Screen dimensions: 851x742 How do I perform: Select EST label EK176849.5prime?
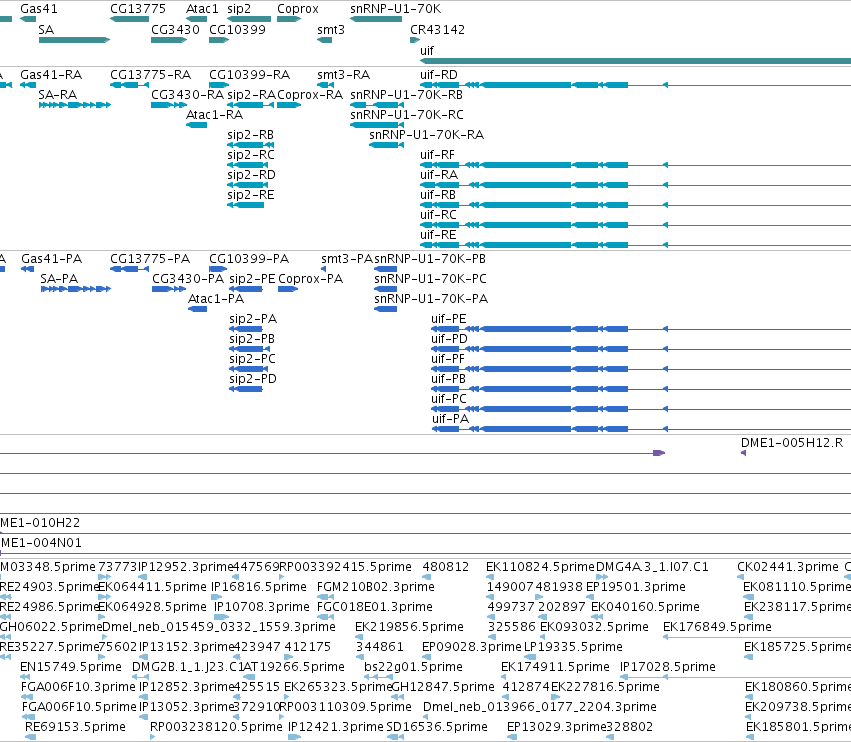717,626
